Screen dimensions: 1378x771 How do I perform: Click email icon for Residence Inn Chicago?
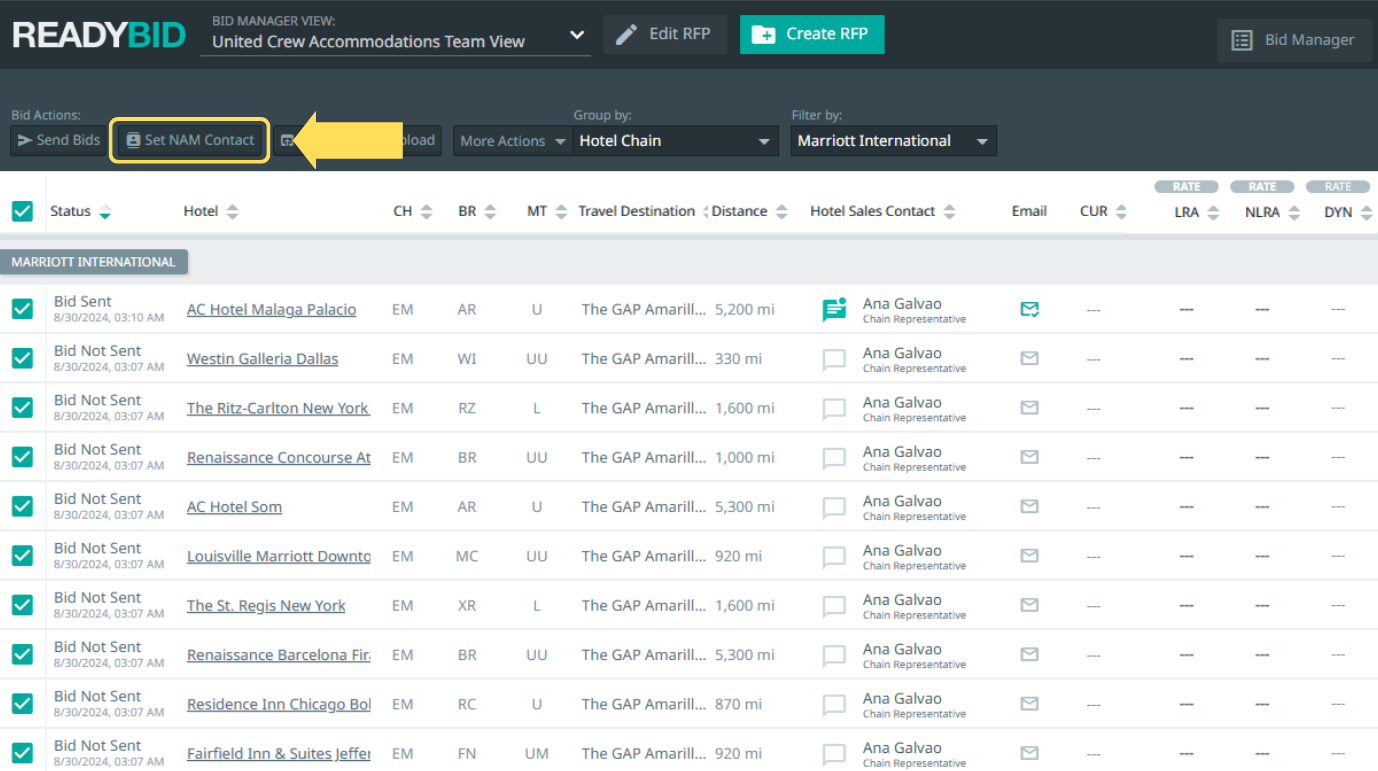[x=1029, y=703]
